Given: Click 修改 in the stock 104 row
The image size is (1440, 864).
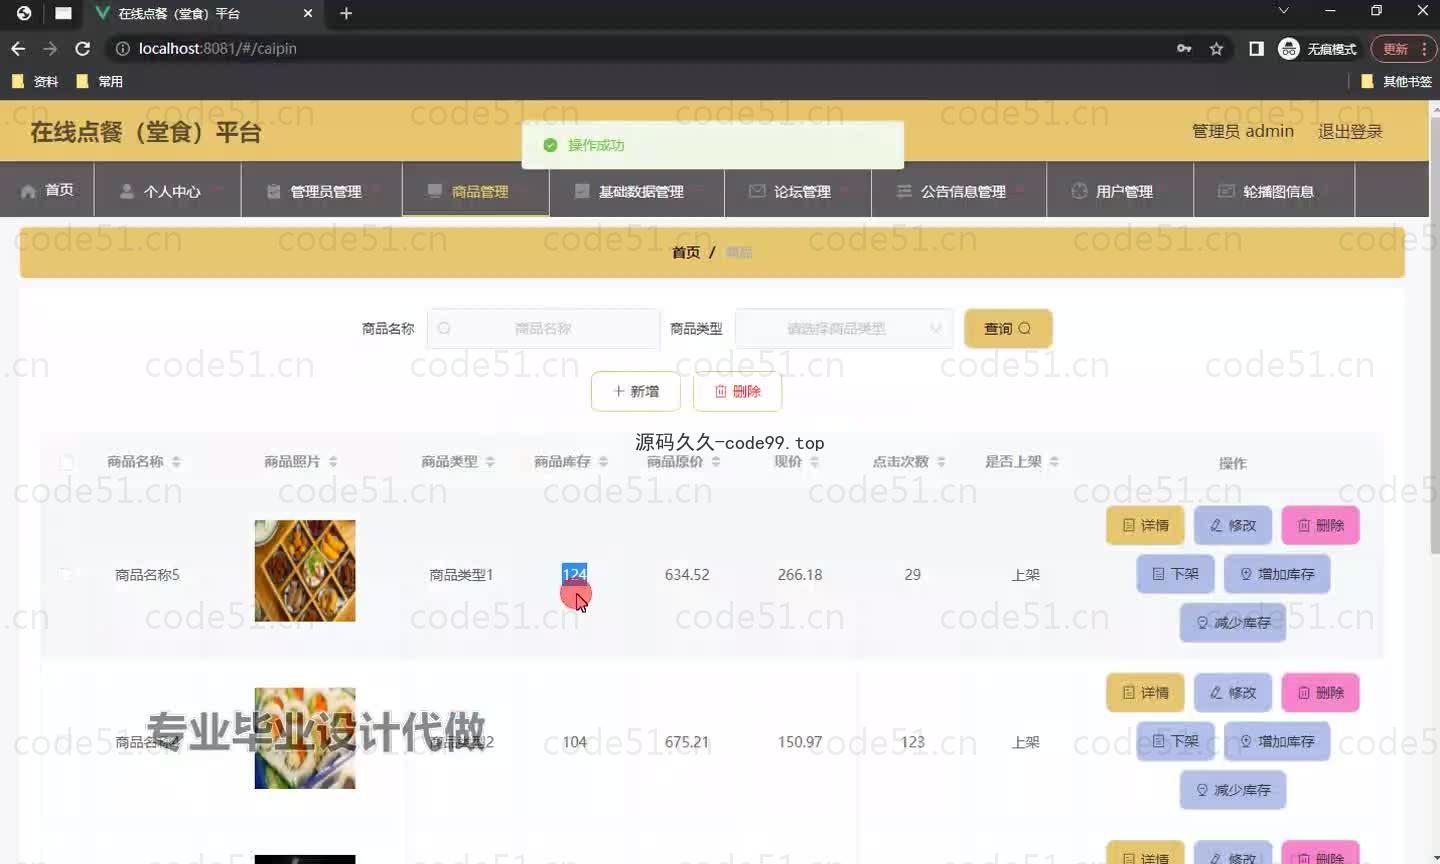Looking at the screenshot, I should click(x=1233, y=692).
